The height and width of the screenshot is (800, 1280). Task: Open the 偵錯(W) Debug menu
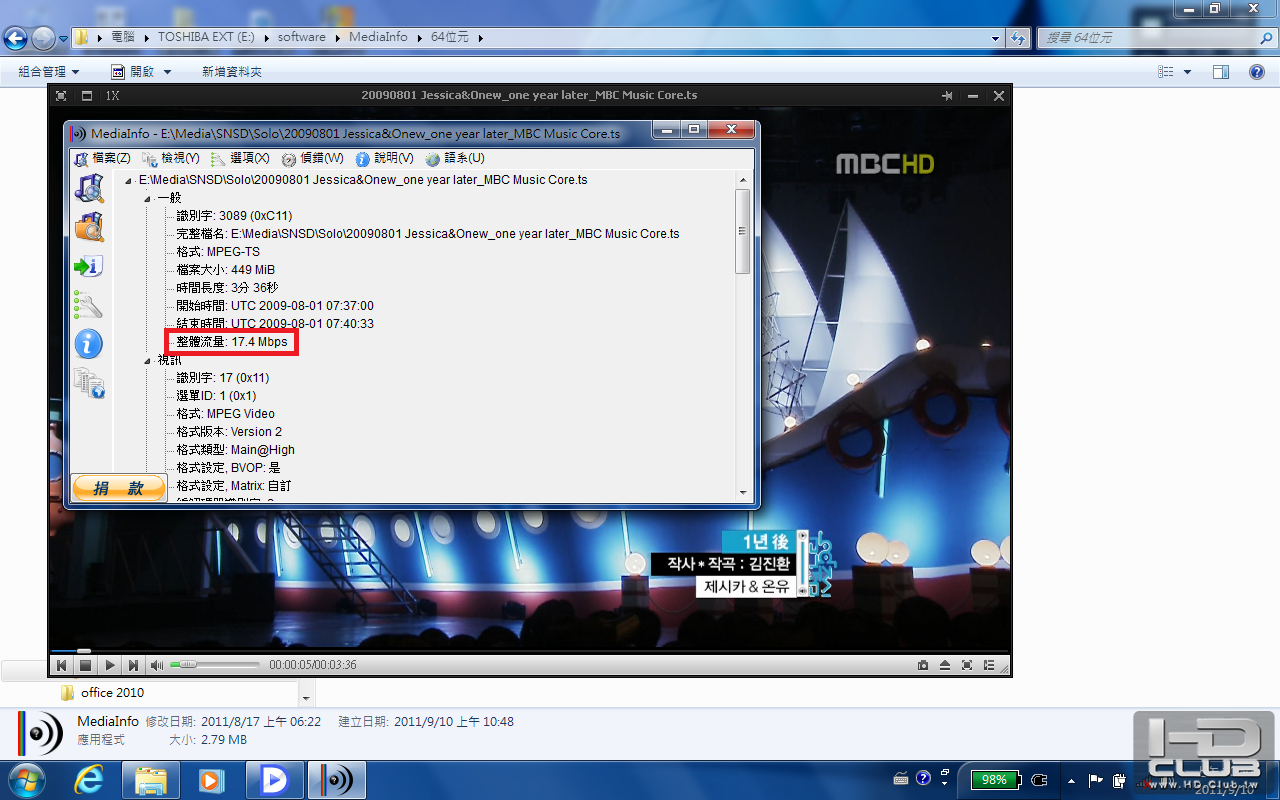click(312, 159)
